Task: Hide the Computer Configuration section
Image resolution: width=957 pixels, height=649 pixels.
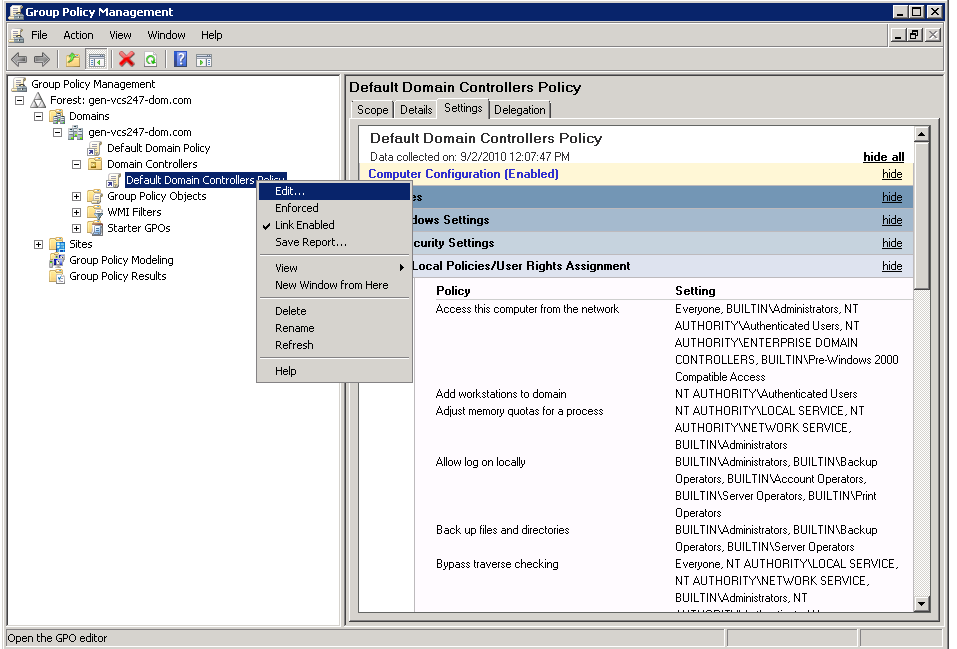Action: (890, 173)
